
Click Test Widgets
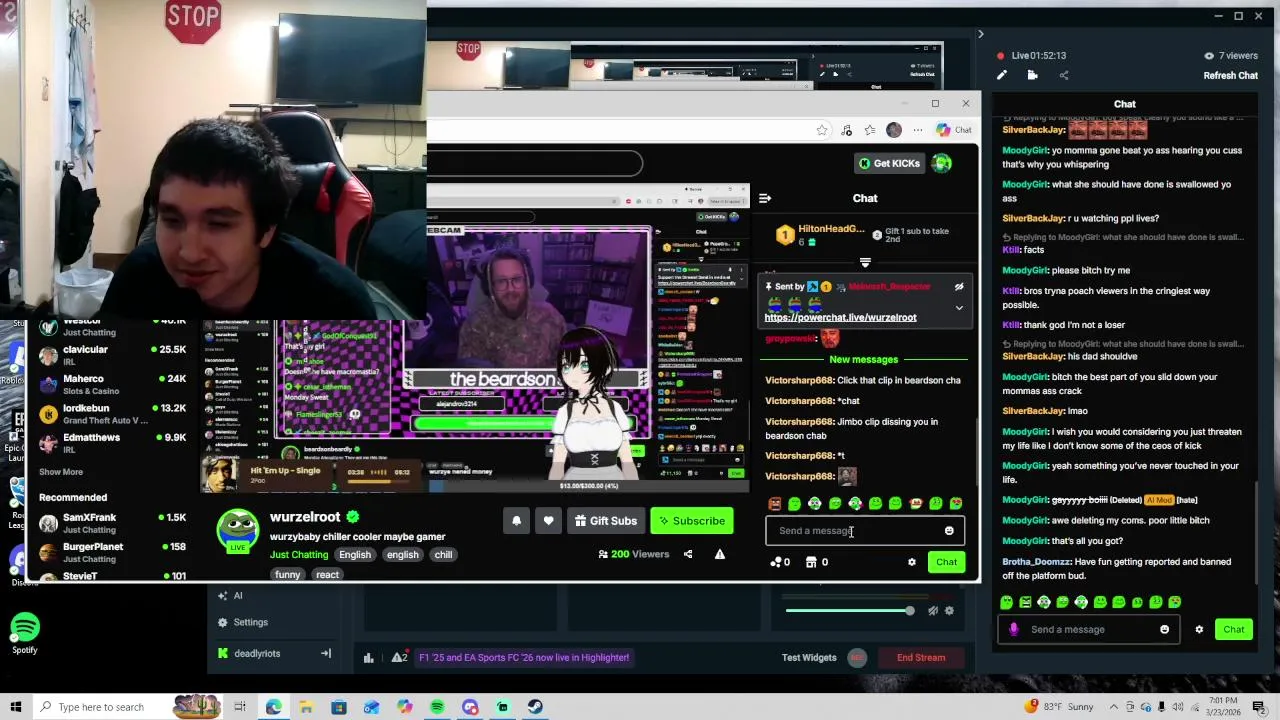(x=809, y=658)
